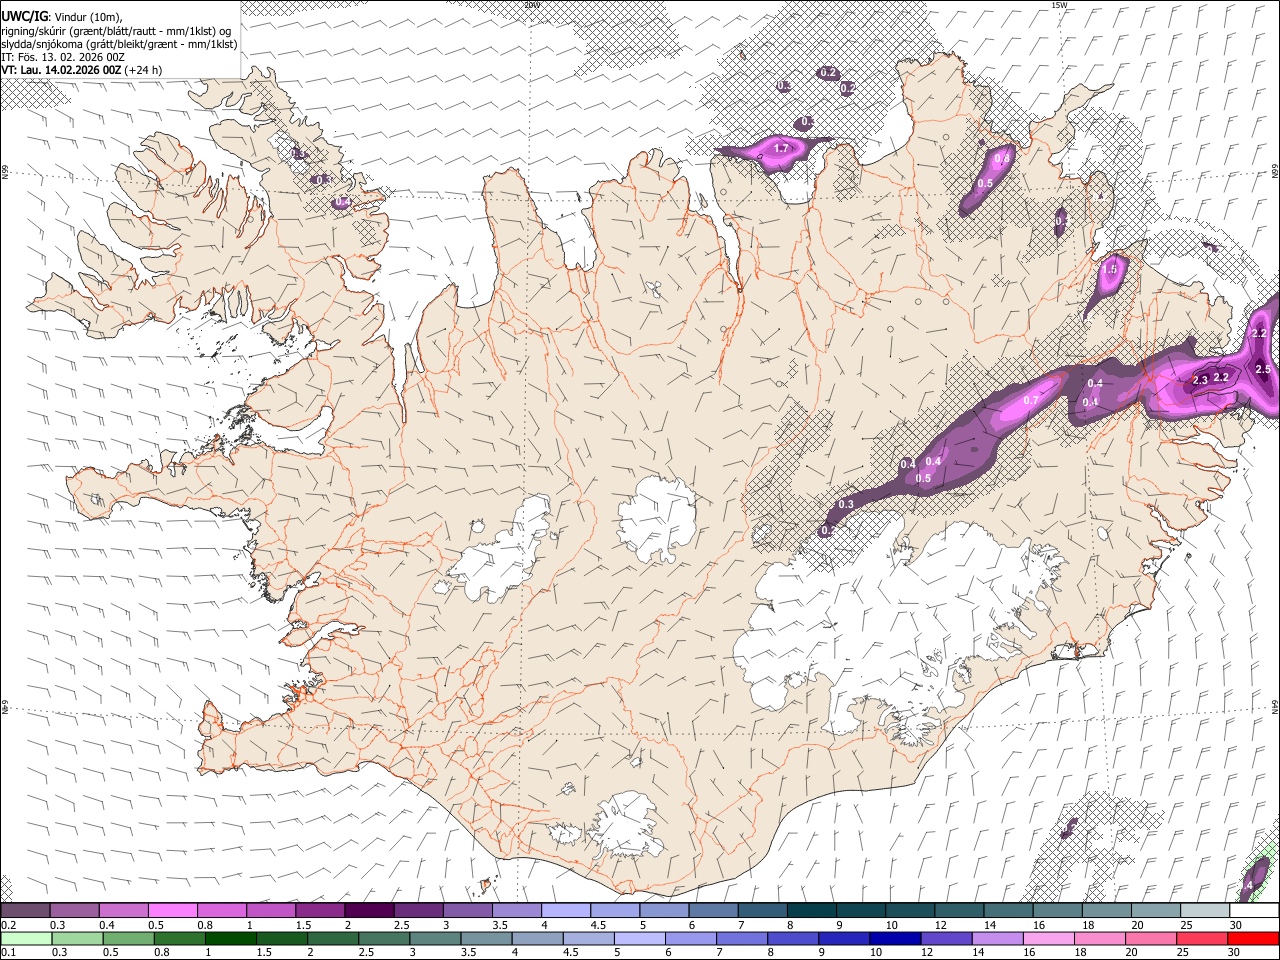1280x960 pixels.
Task: Click the 0.7 snowfall value on the map
Action: [x=1032, y=400]
